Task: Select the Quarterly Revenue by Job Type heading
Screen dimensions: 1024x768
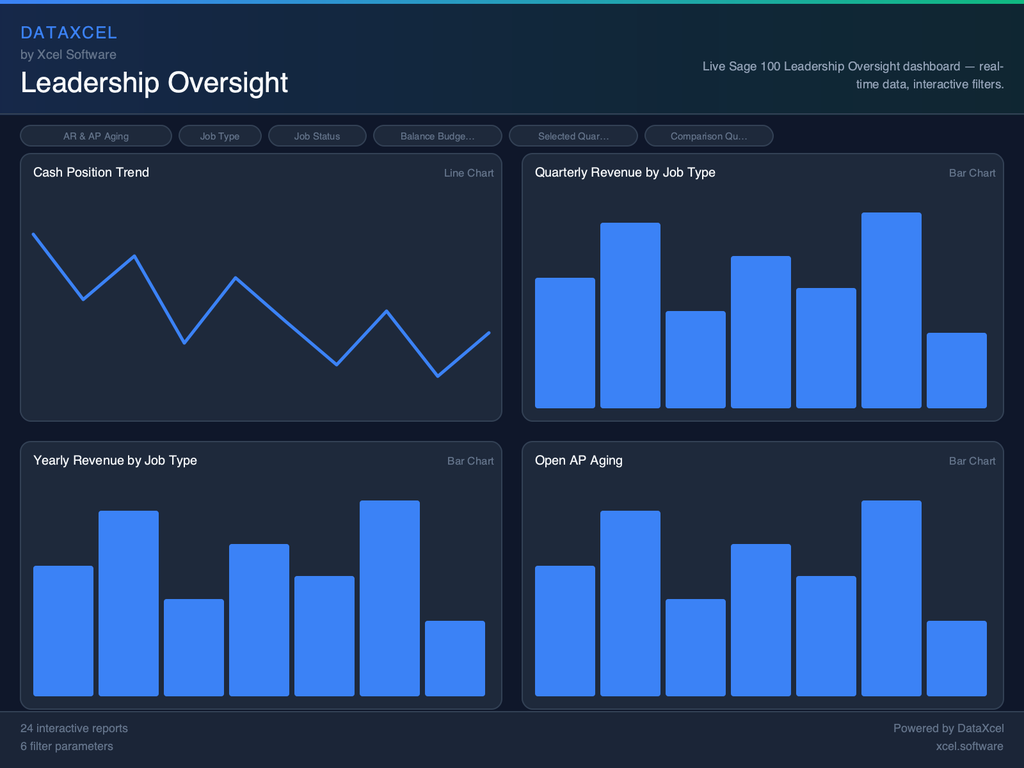Action: 625,172
